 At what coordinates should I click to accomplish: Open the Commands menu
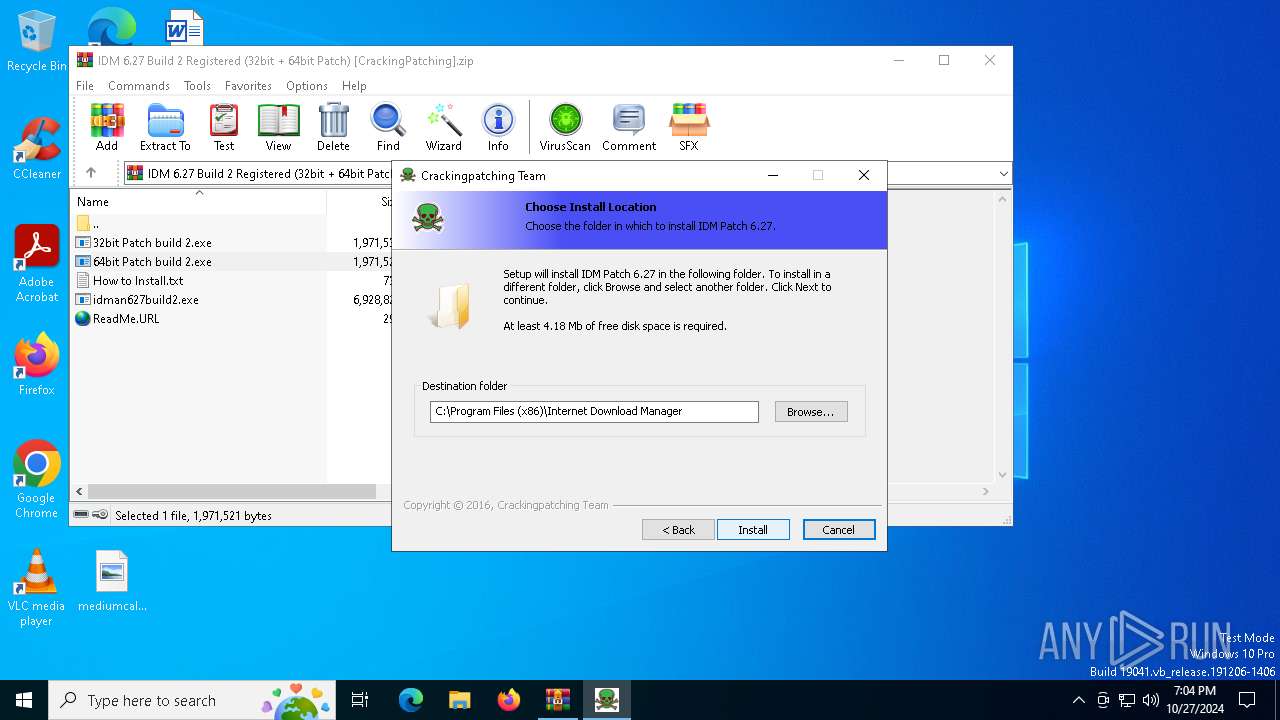click(139, 86)
